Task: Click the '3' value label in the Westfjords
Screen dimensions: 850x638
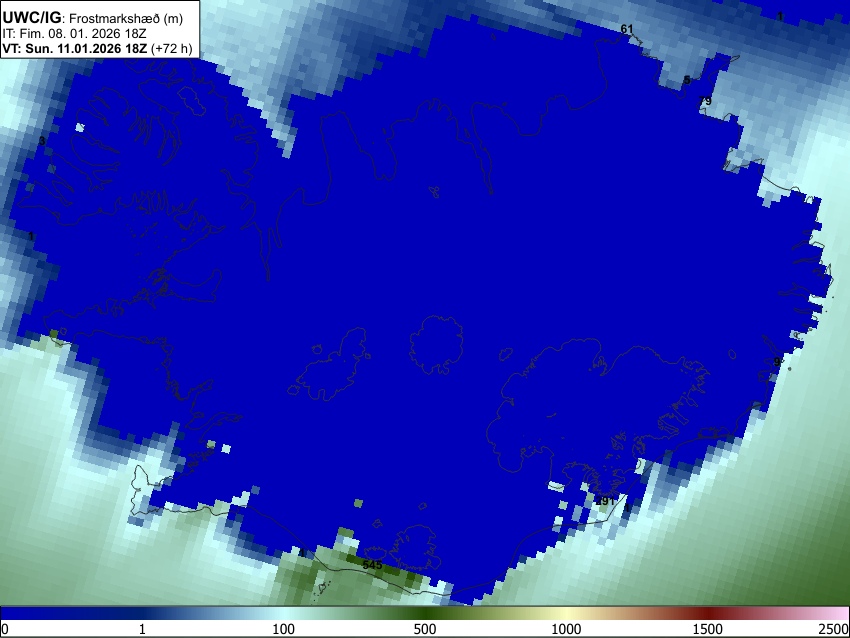Action: coord(42,141)
